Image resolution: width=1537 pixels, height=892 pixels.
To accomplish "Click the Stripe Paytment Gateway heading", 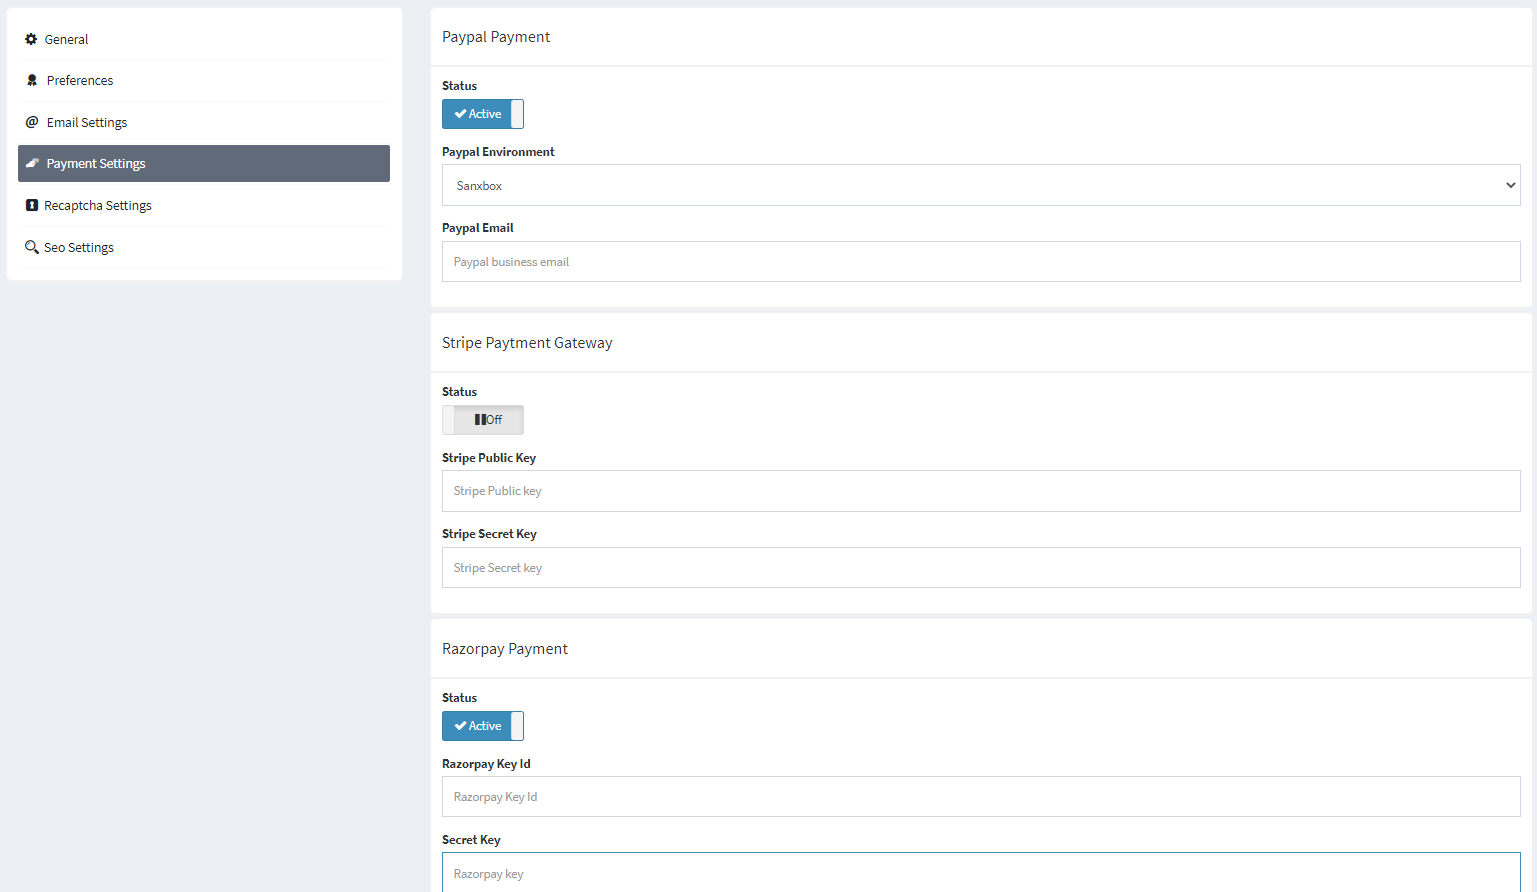I will click(527, 343).
